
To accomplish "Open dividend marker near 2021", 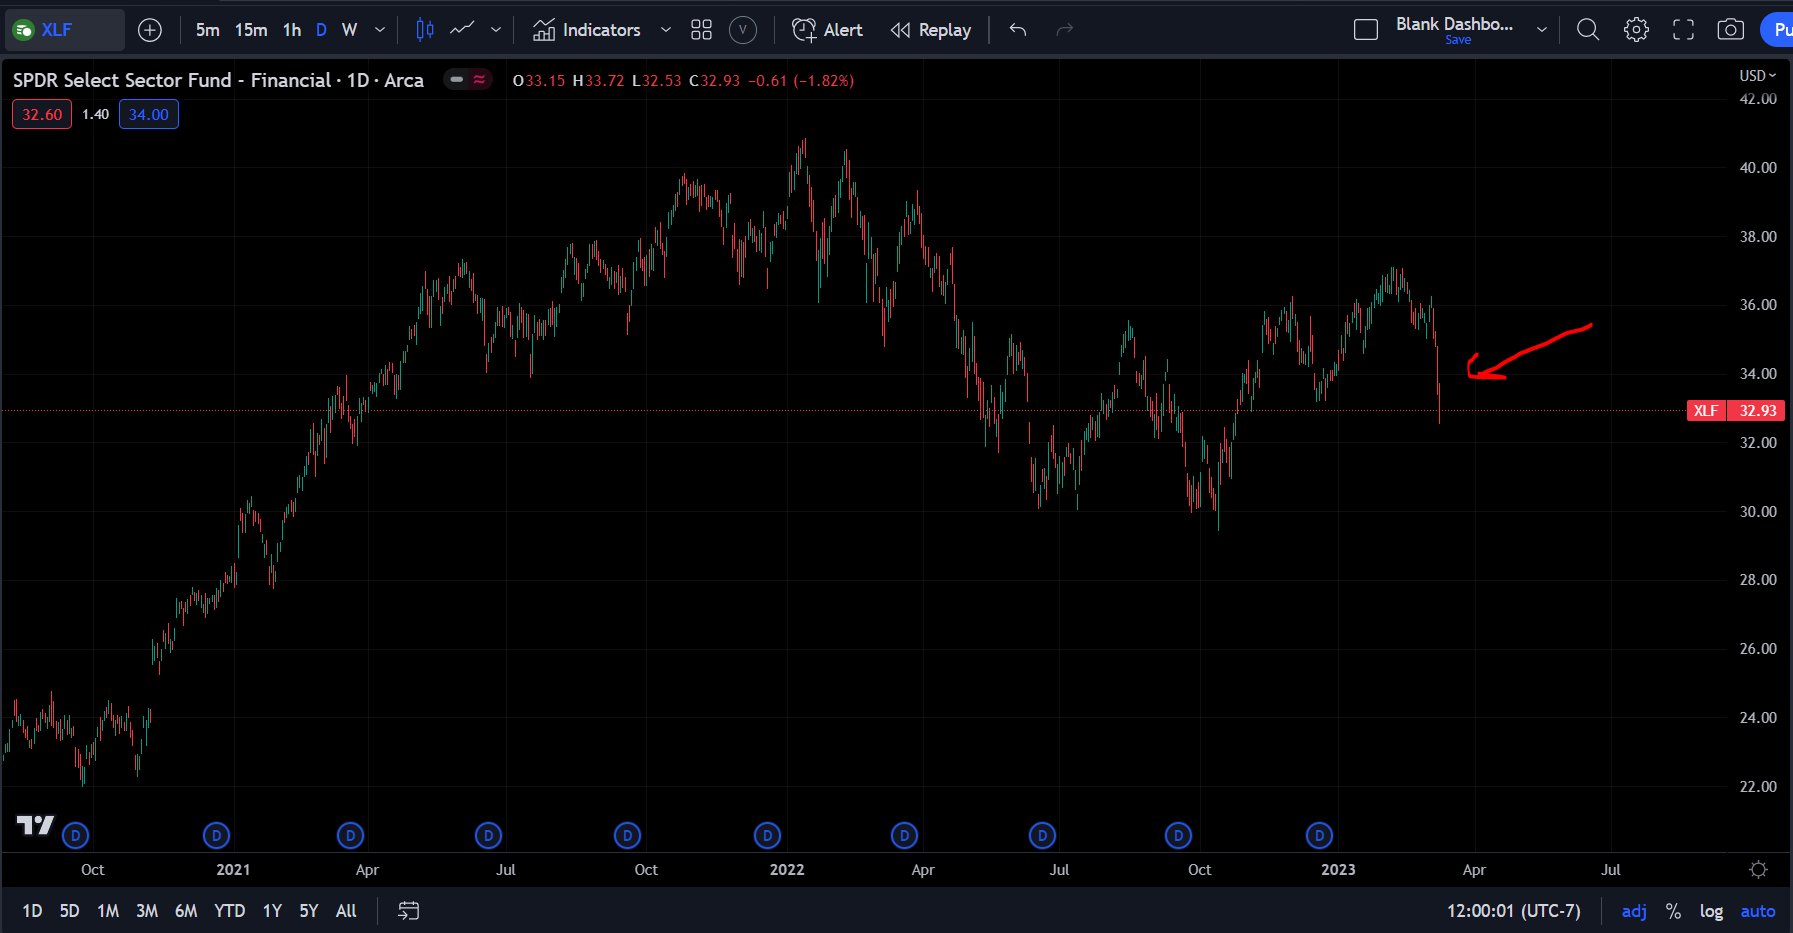I will click(216, 835).
